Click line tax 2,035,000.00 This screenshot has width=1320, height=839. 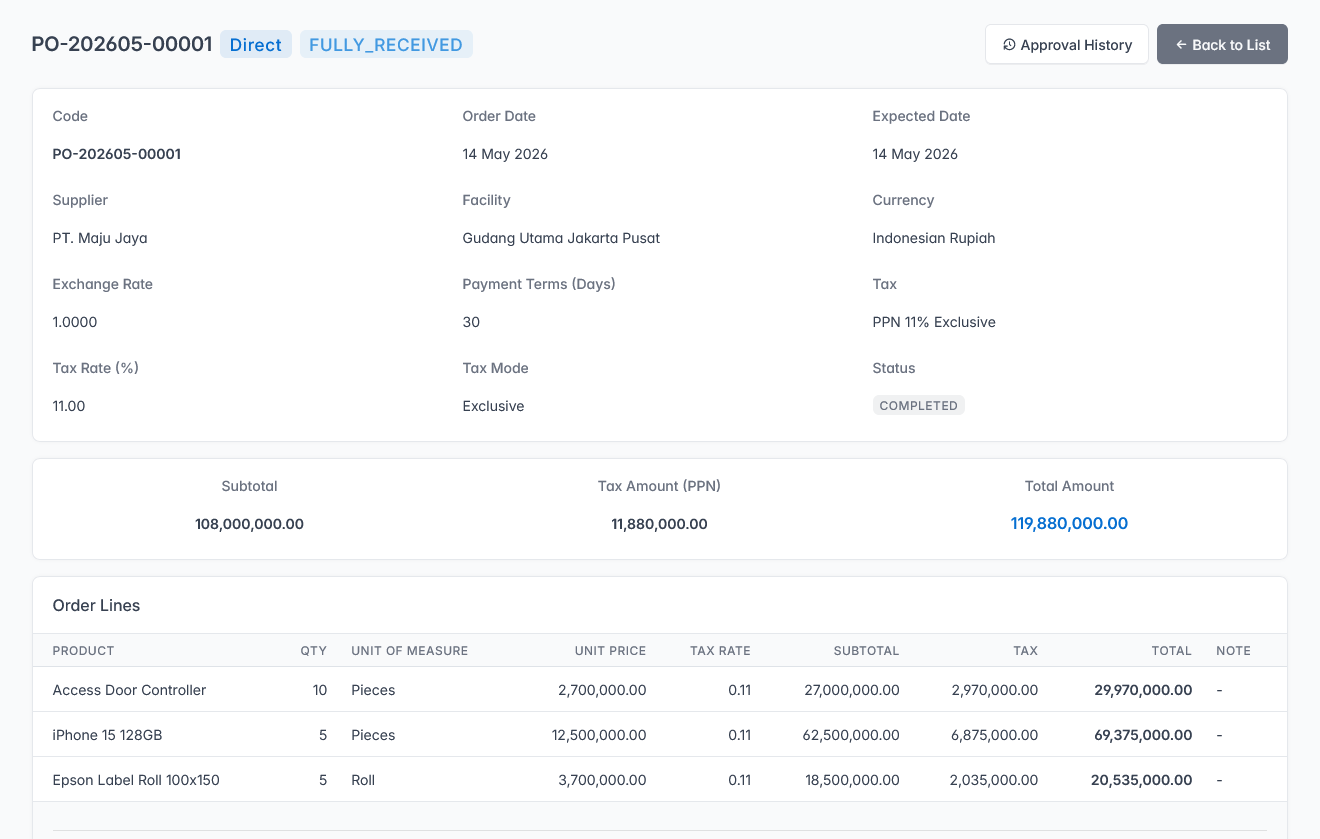click(x=994, y=780)
